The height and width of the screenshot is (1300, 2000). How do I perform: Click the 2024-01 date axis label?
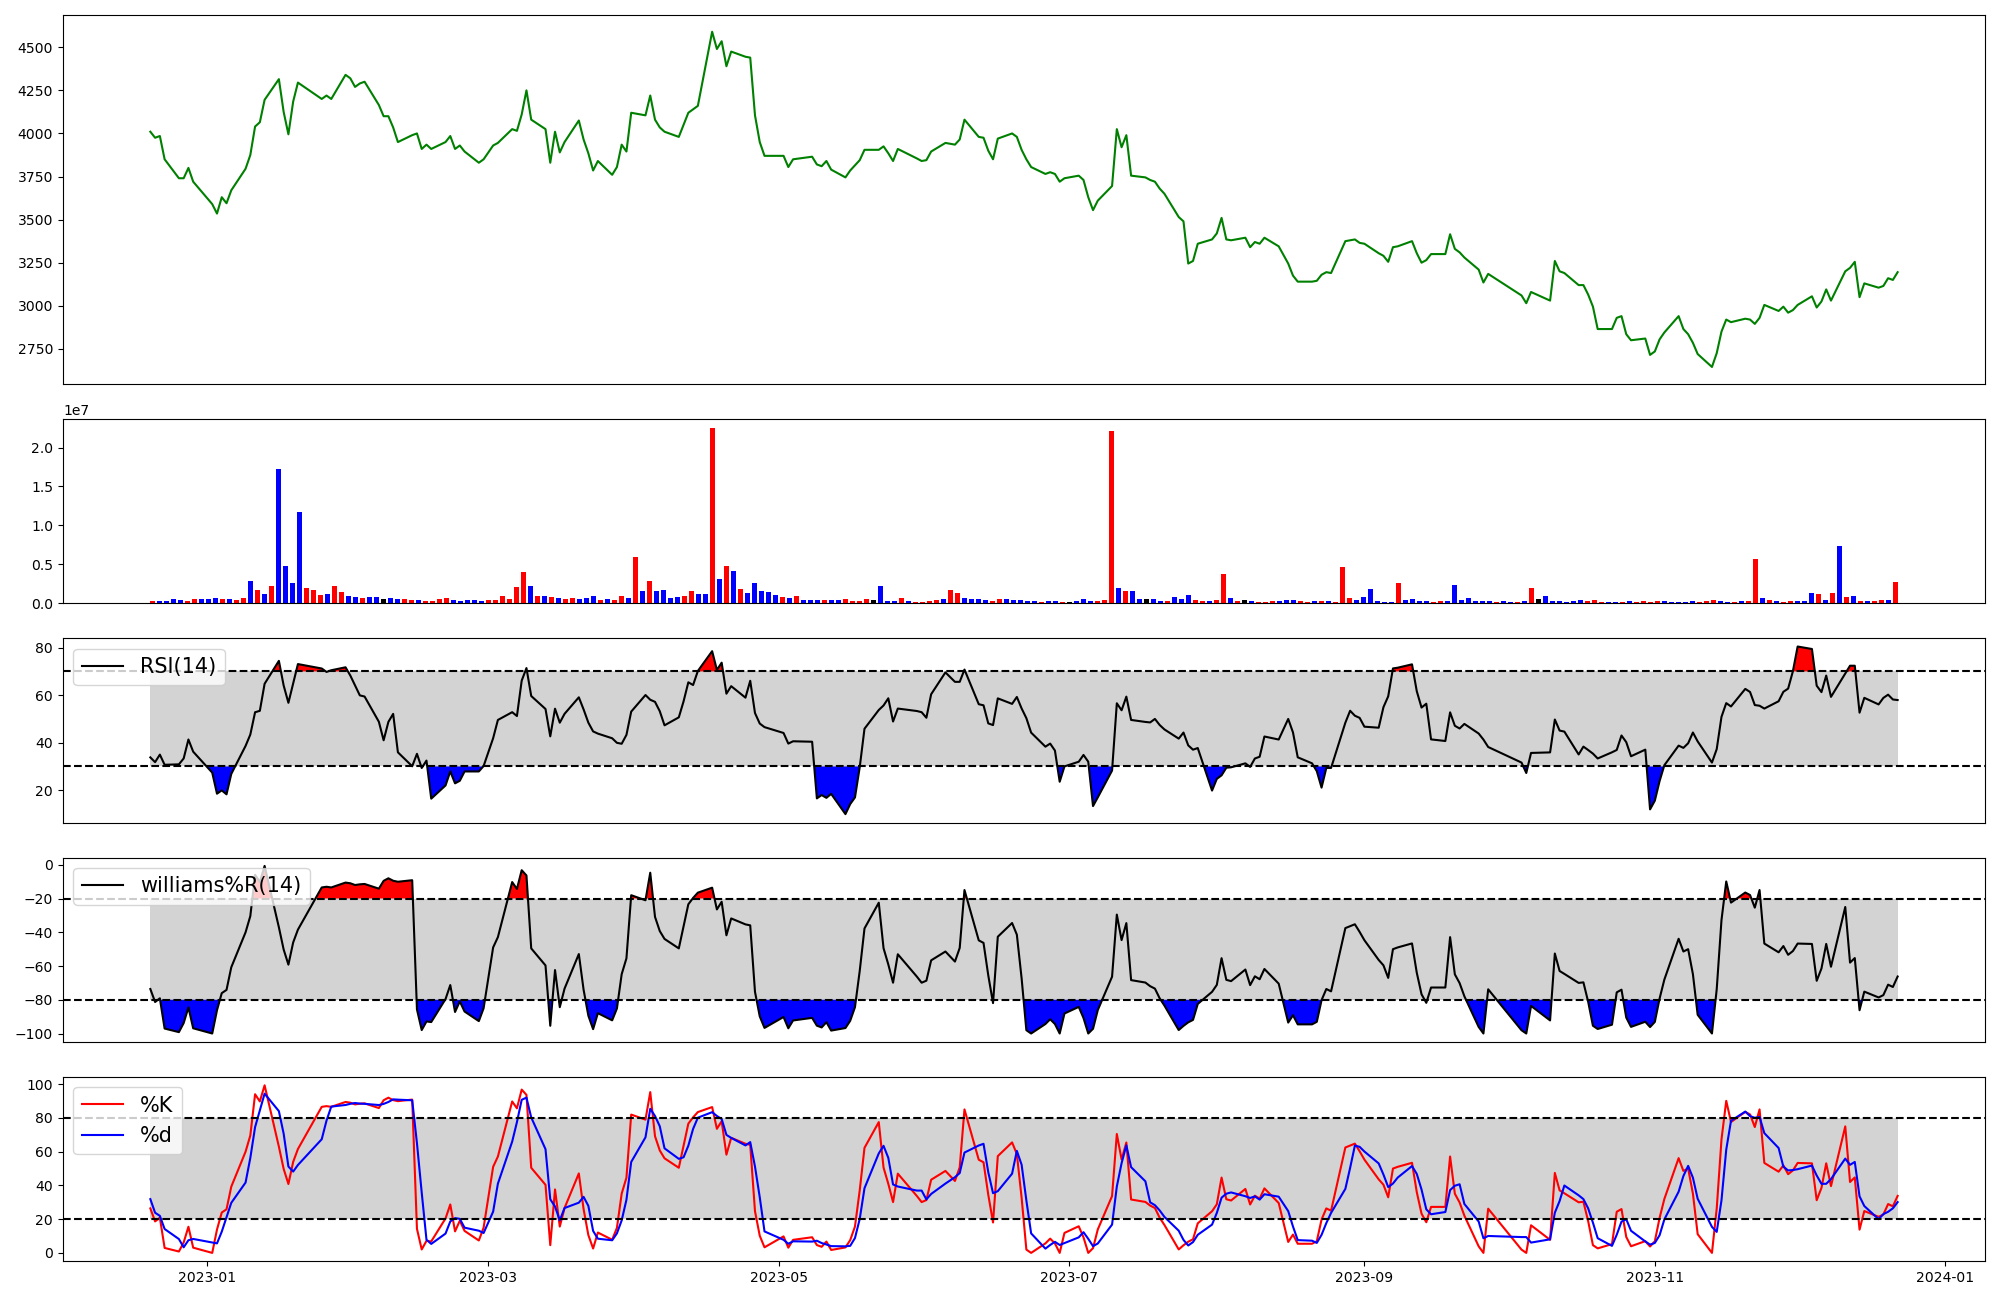[x=1945, y=1277]
